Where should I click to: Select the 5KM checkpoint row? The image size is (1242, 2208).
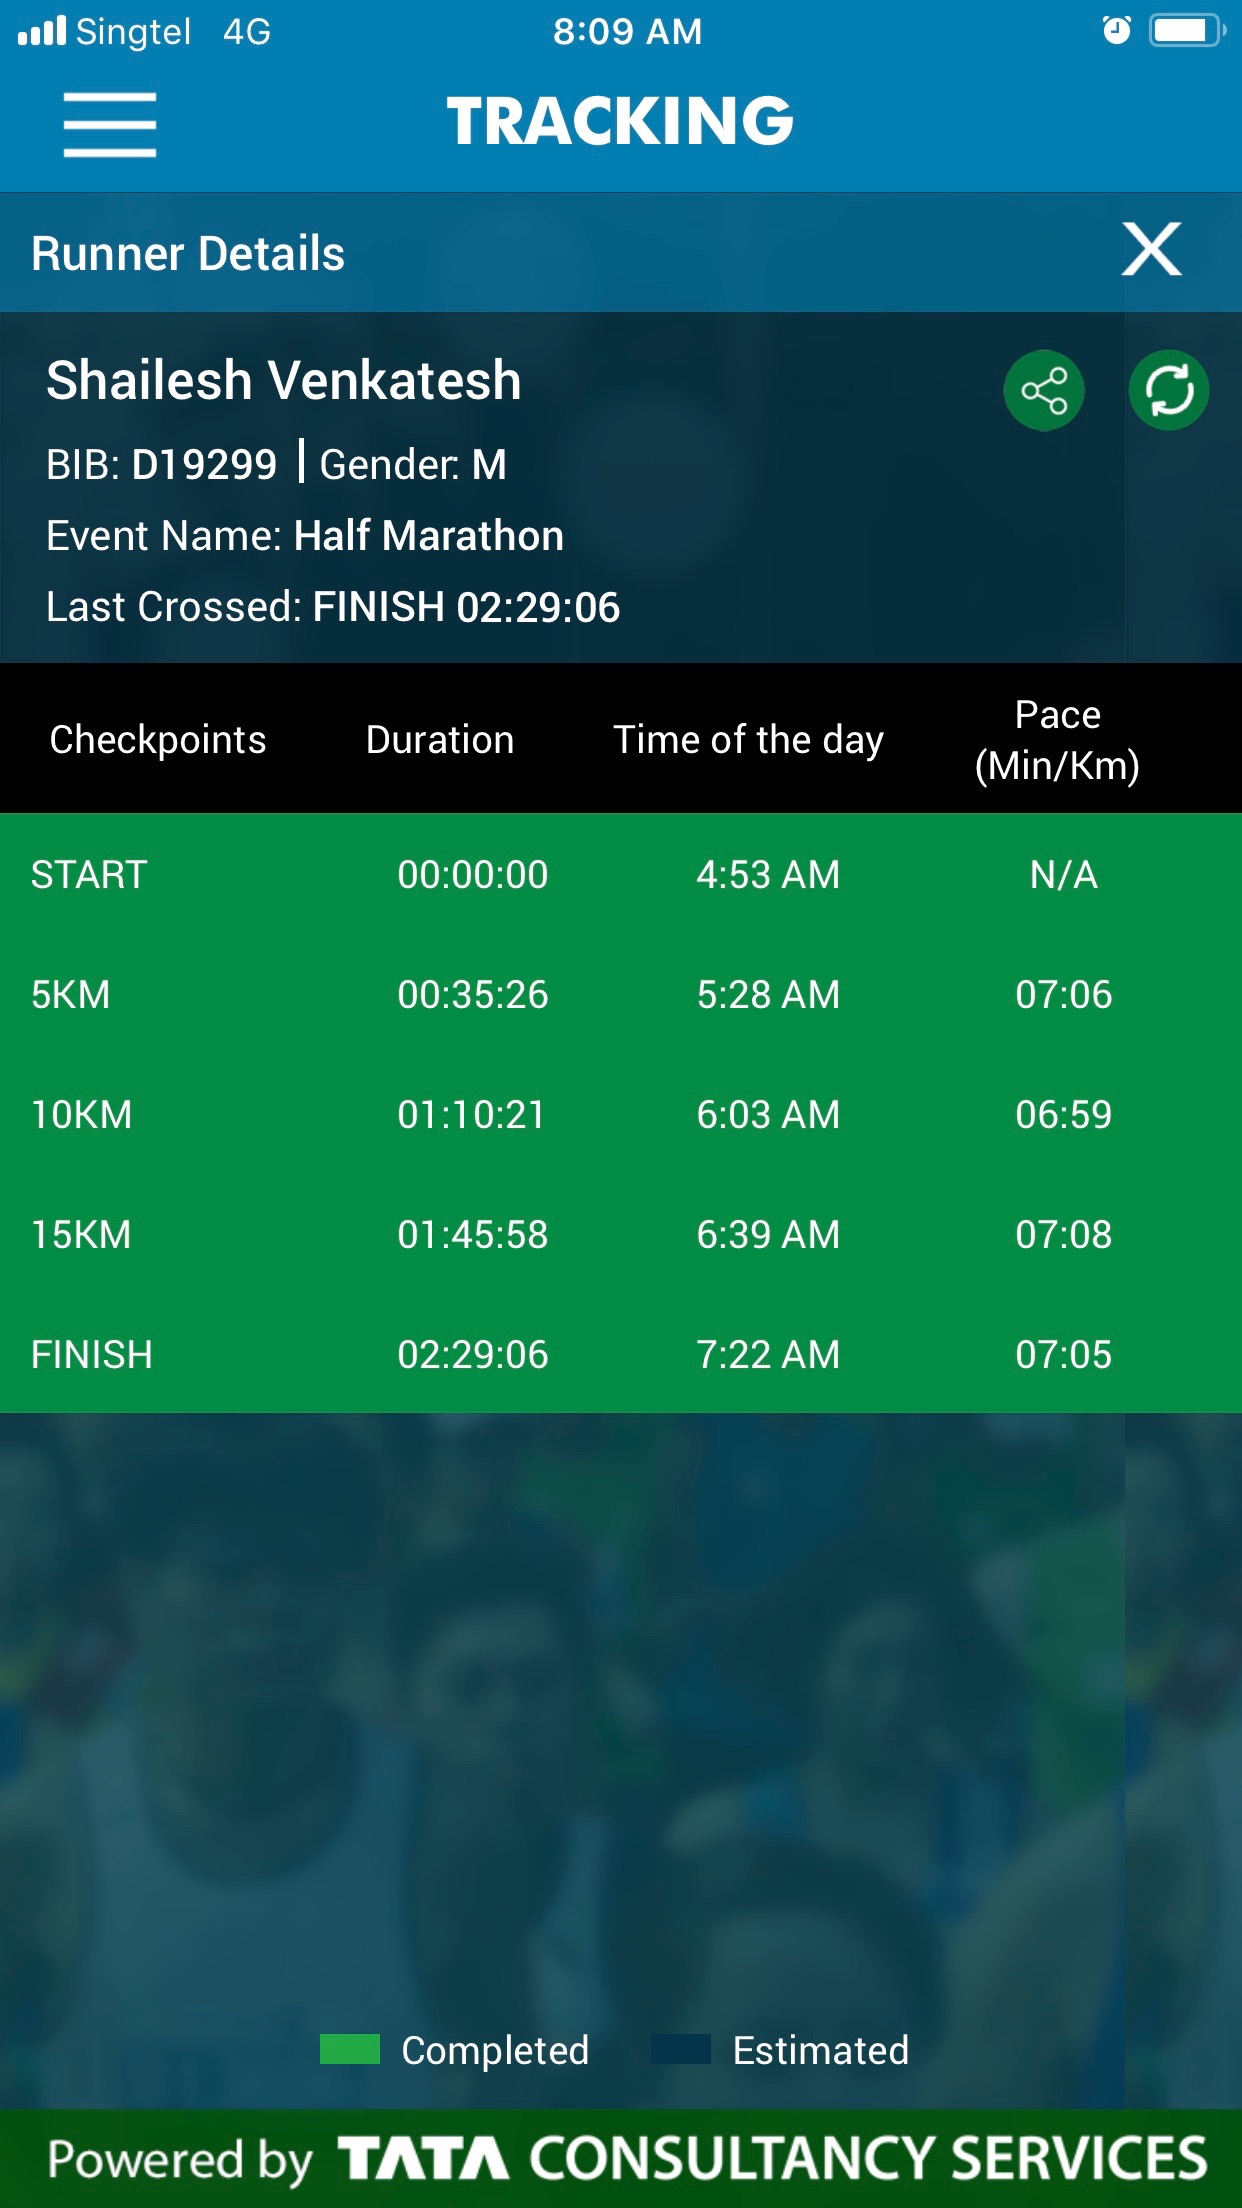621,994
